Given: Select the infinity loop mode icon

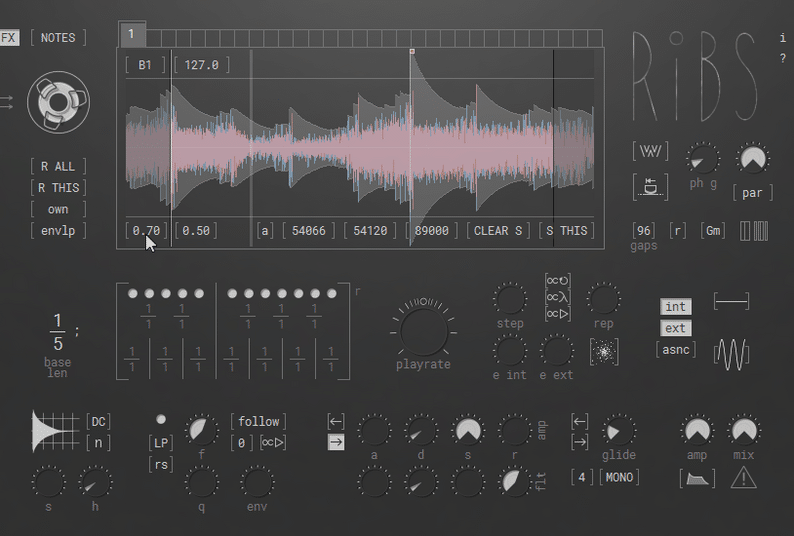Looking at the screenshot, I should [558, 281].
